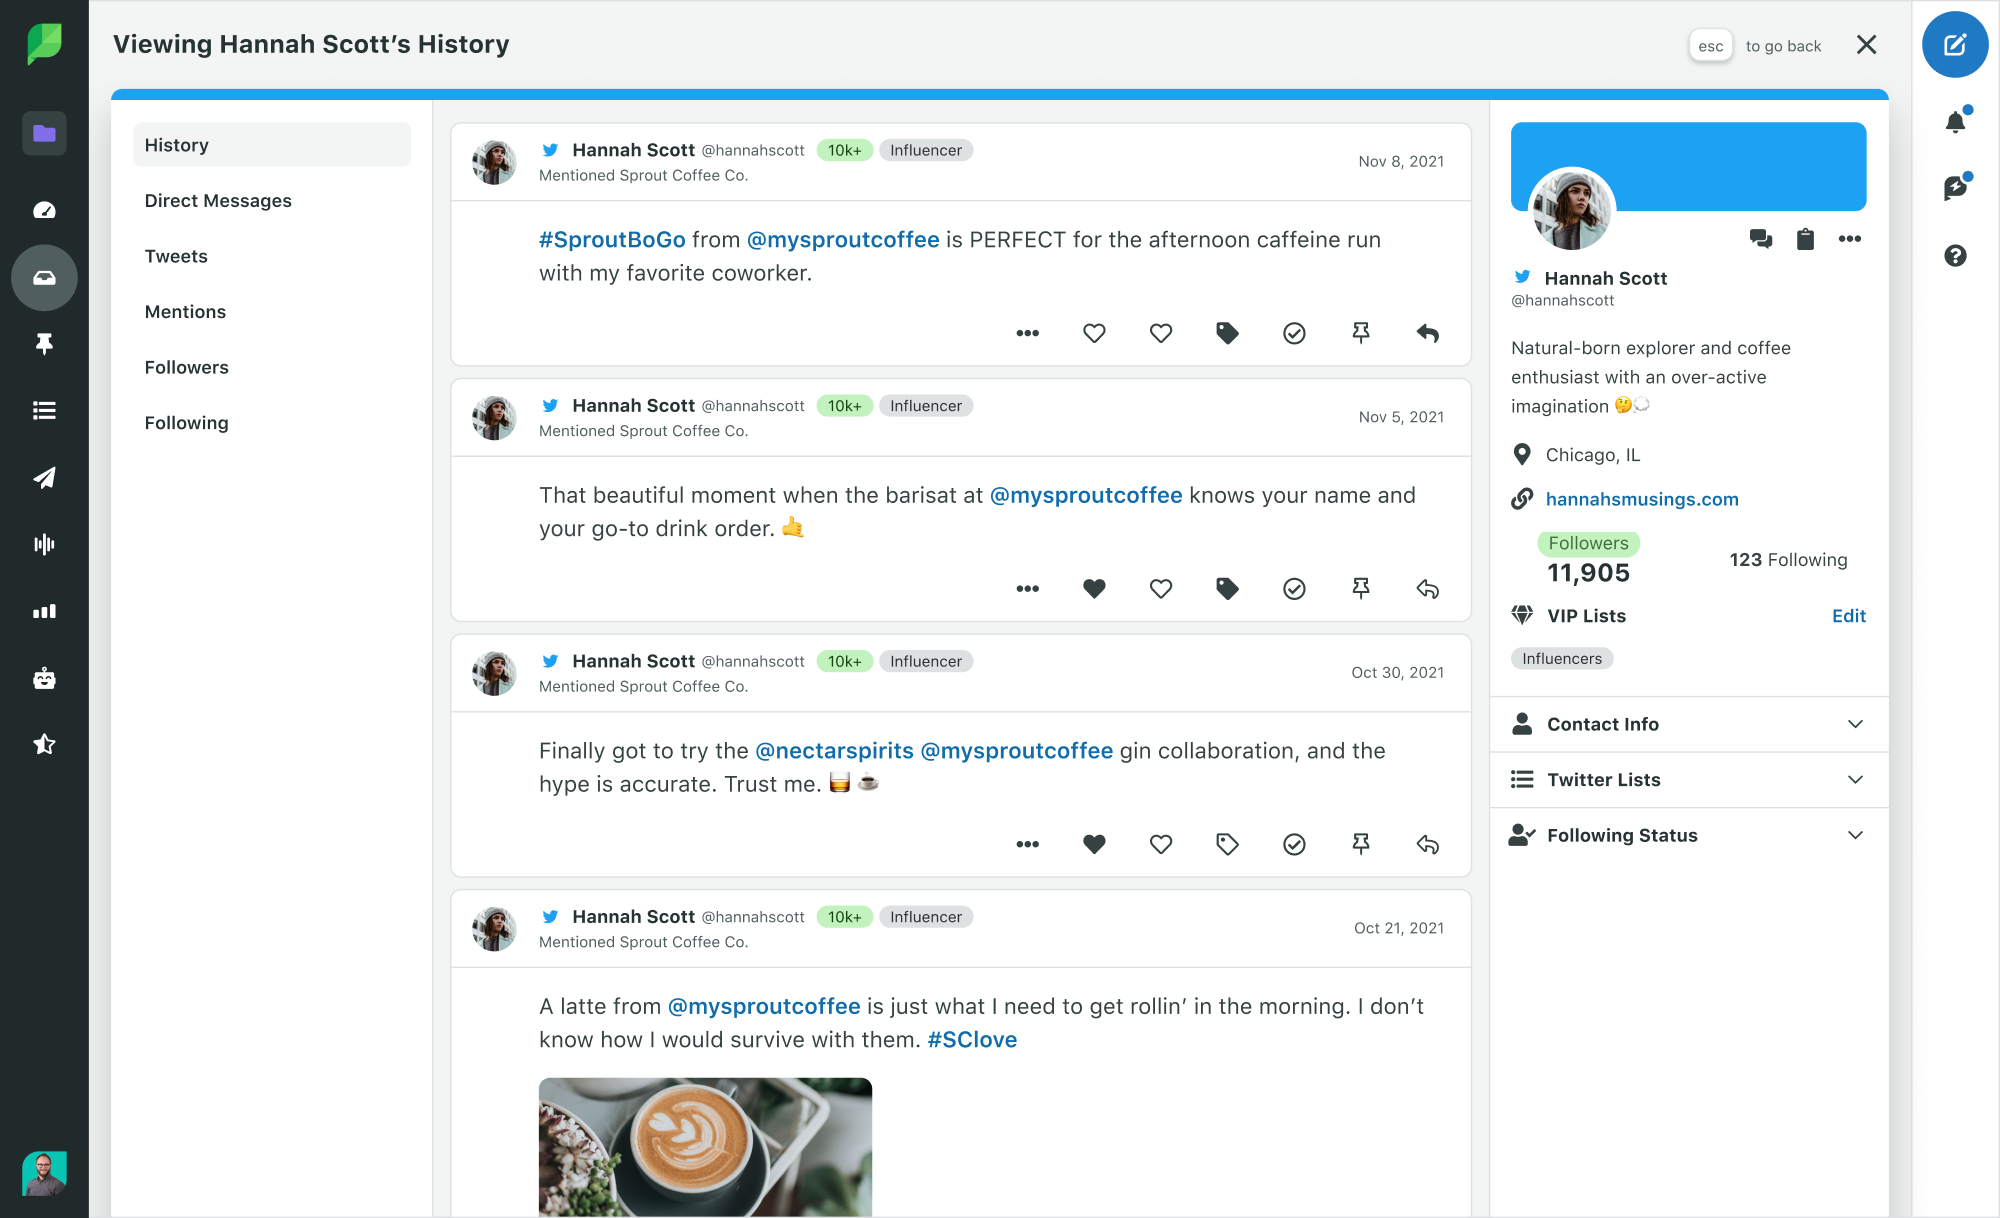Open hannahsmusings.com website link
2000x1218 pixels.
click(x=1641, y=499)
